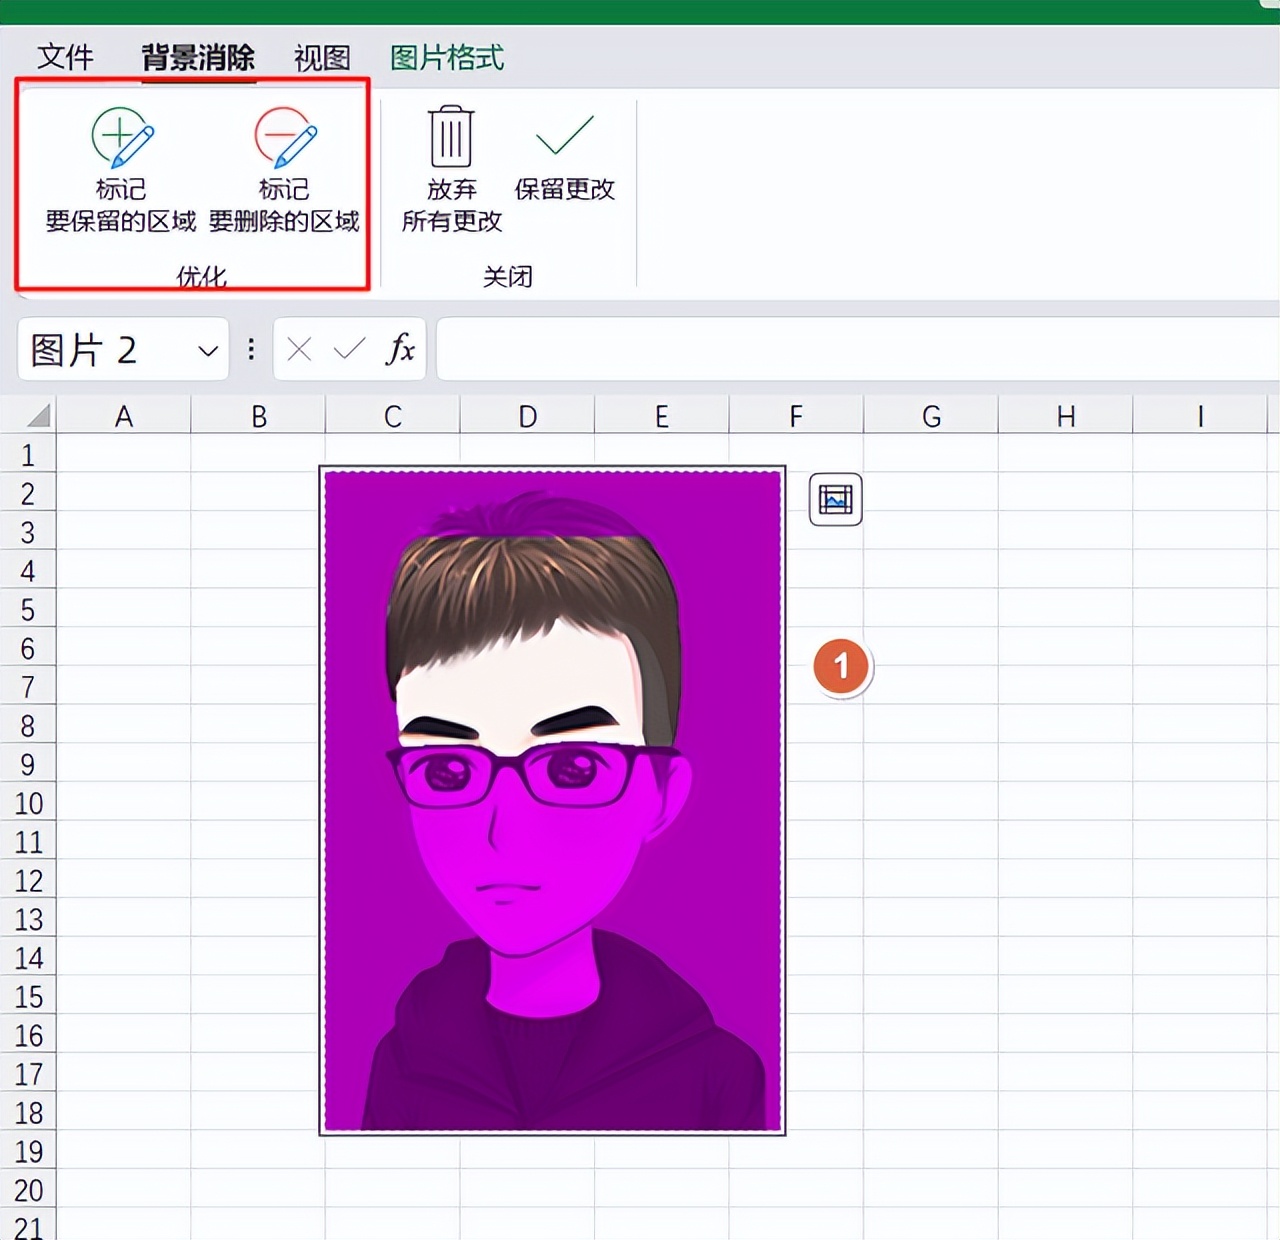Click the formula bar confirm check icon
The image size is (1280, 1240).
tap(349, 349)
